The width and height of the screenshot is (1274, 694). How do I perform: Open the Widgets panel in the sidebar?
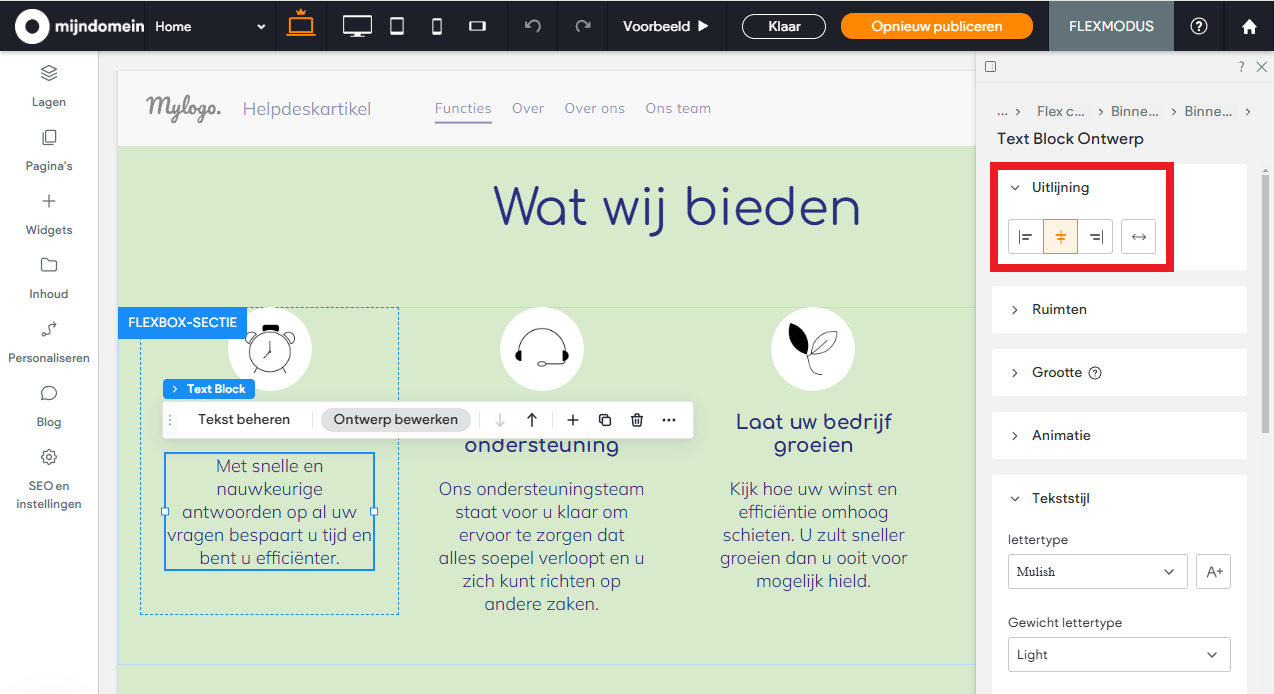48,215
